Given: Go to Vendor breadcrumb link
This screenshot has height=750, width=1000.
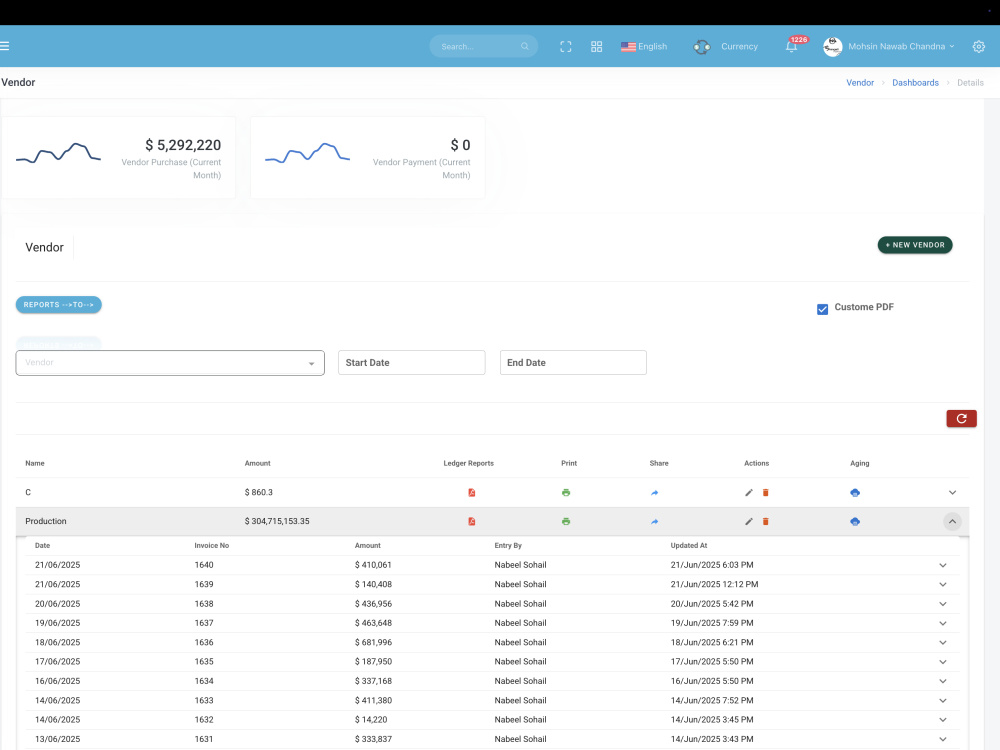Looking at the screenshot, I should point(860,83).
